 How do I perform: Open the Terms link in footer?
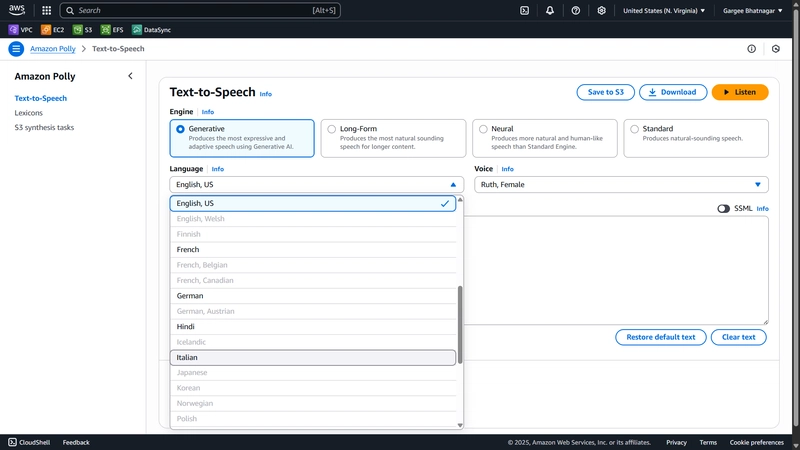[x=708, y=442]
